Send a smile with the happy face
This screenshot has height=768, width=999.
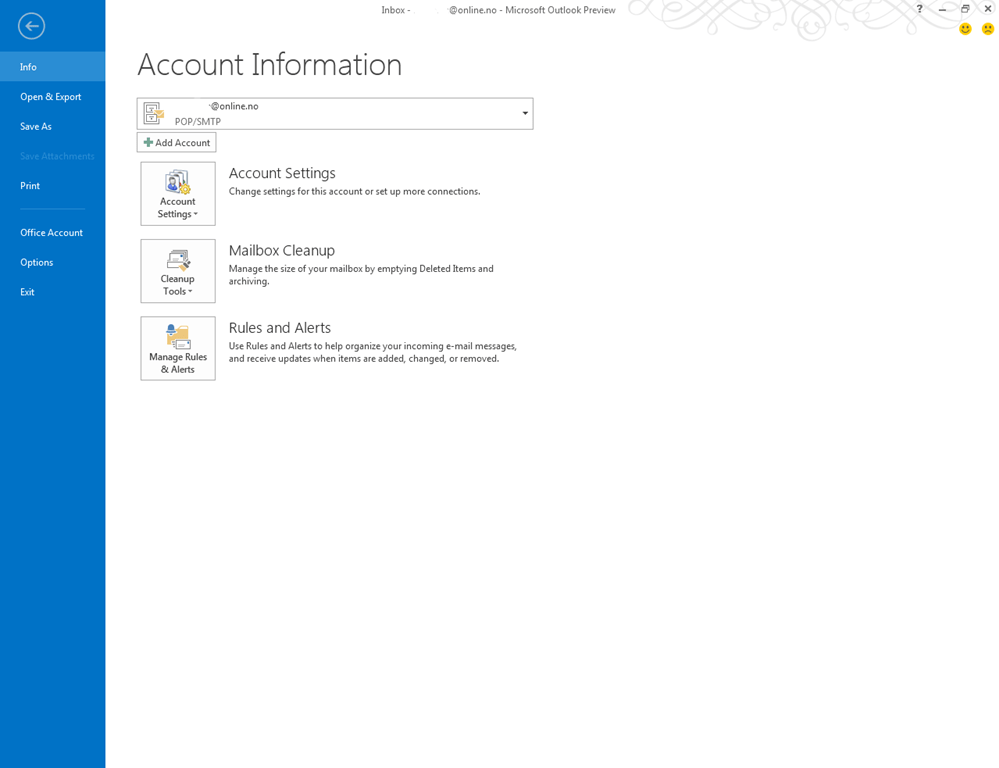point(965,29)
